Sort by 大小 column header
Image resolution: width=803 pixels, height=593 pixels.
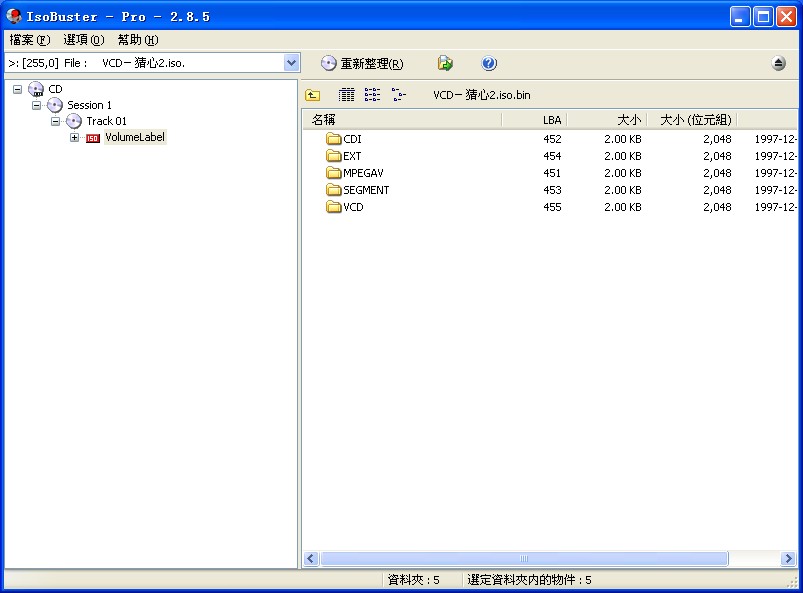click(x=607, y=120)
